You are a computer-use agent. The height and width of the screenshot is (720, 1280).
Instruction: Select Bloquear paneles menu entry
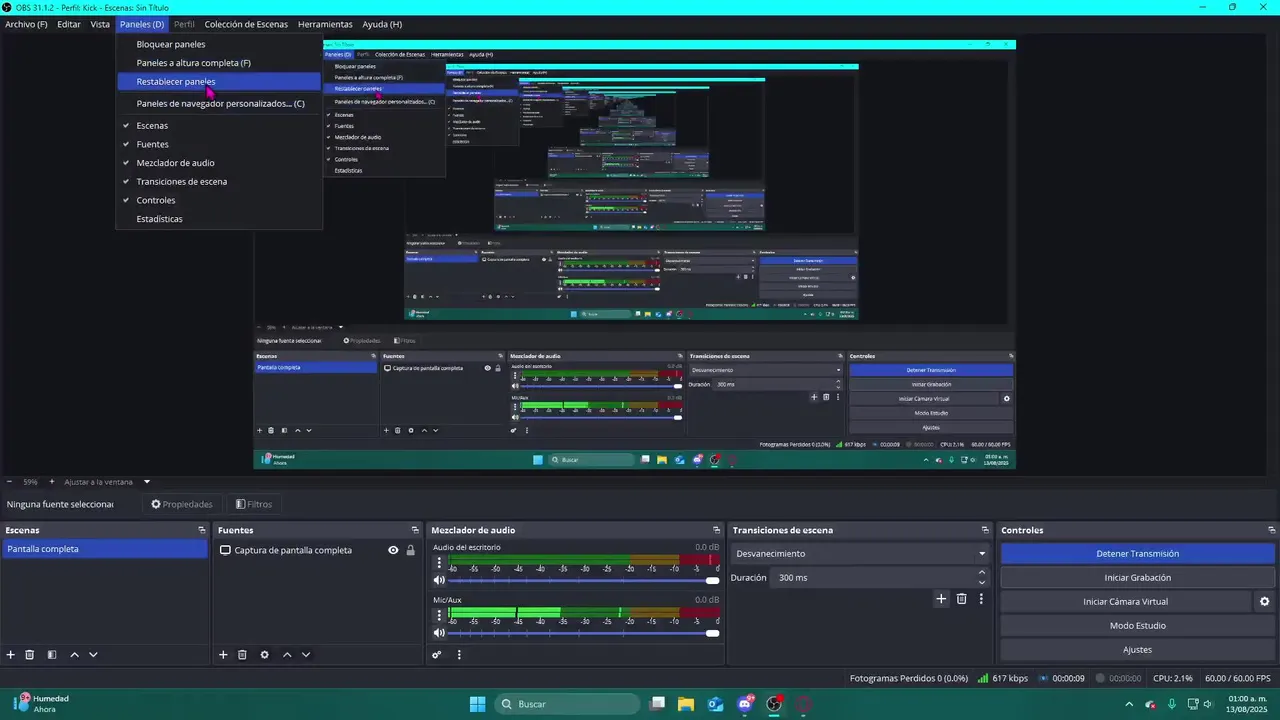(219, 44)
